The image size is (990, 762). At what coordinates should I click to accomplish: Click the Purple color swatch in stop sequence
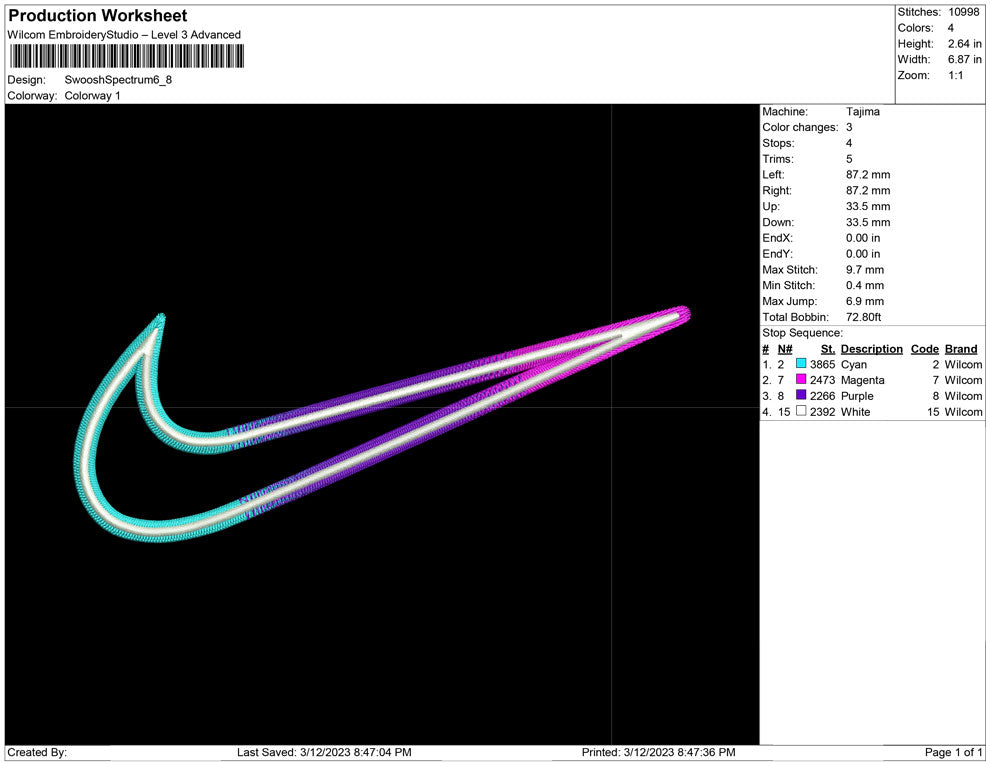tap(801, 395)
